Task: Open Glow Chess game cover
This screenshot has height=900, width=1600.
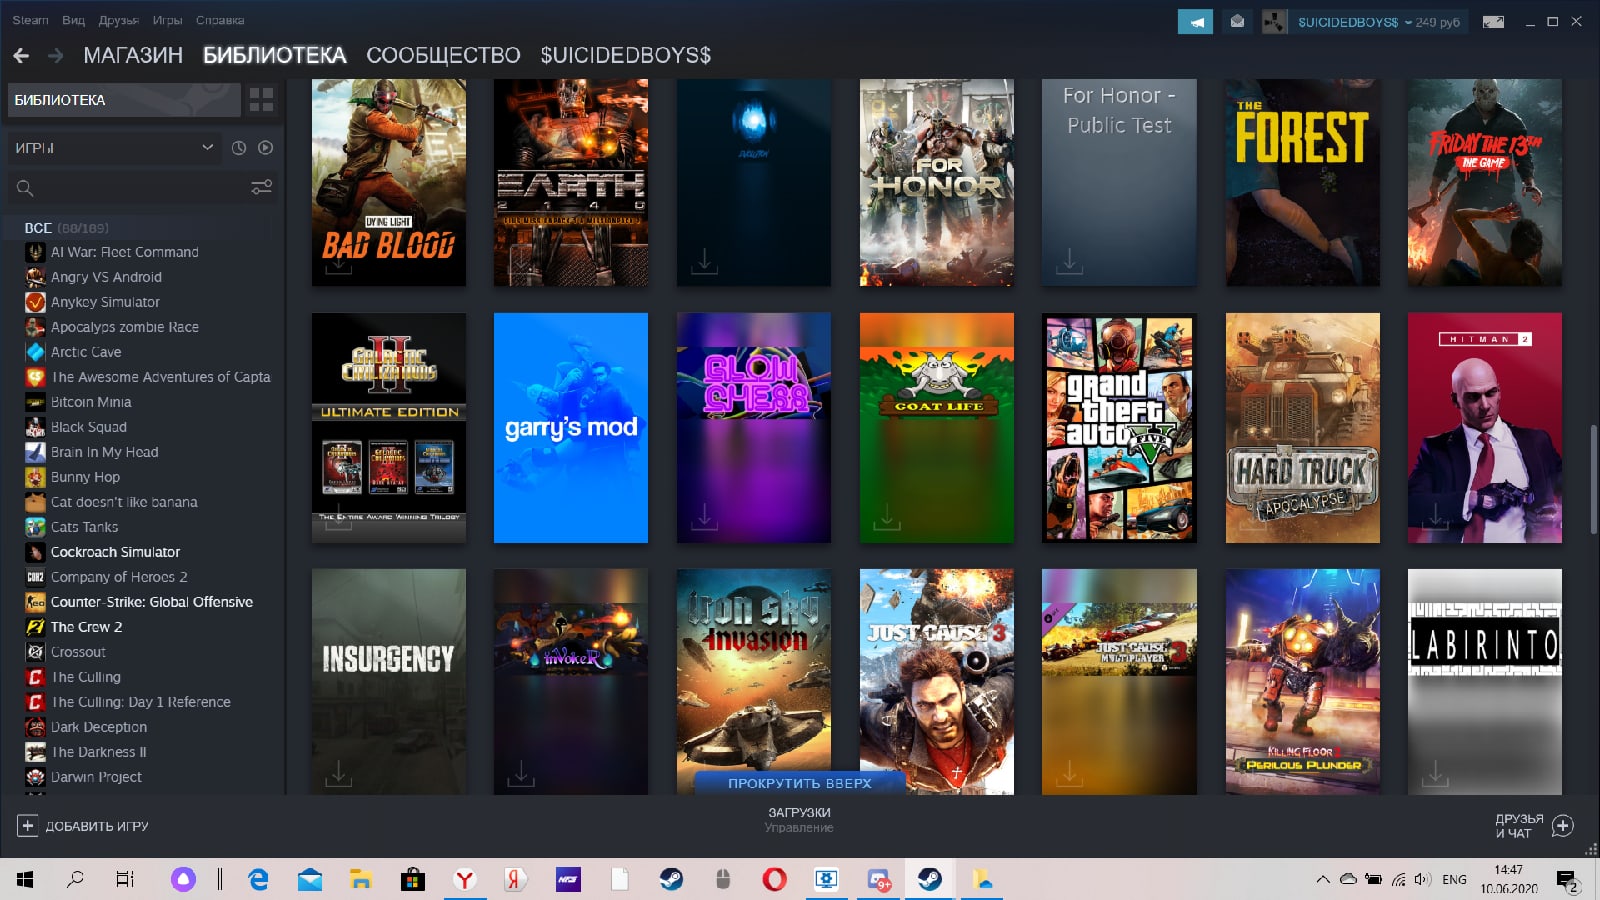Action: (754, 428)
